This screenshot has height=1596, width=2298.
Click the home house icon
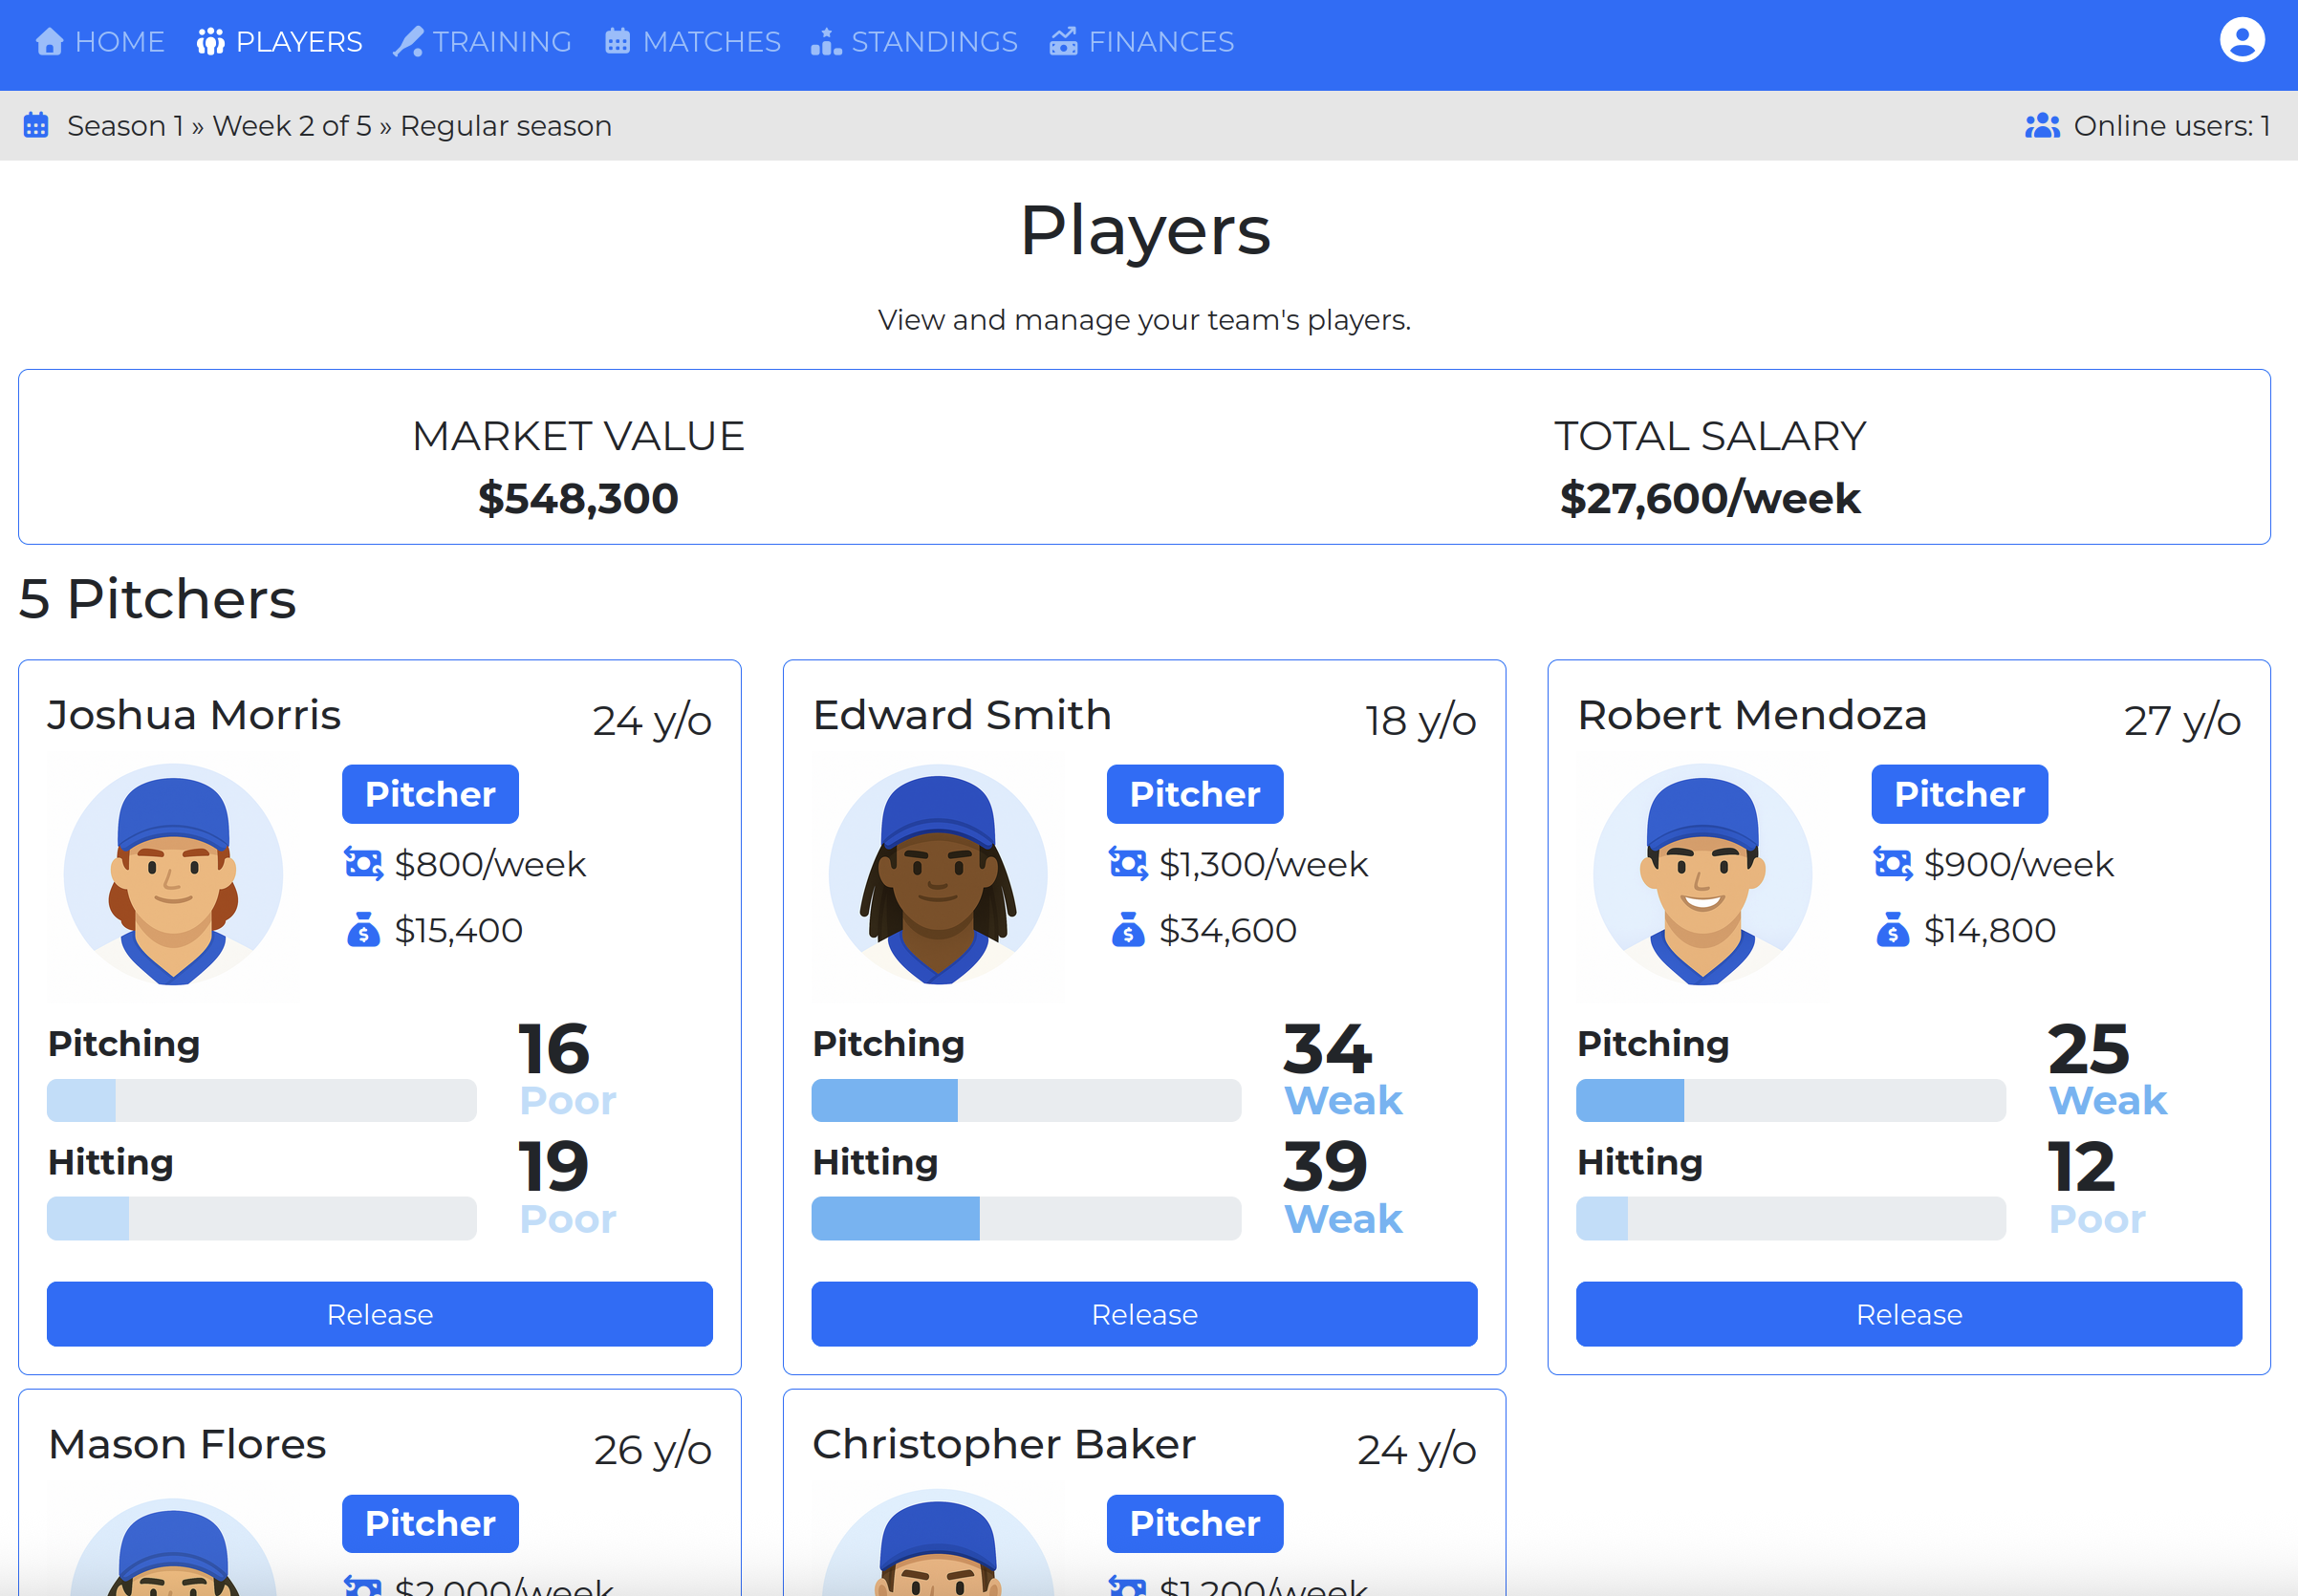click(49, 42)
